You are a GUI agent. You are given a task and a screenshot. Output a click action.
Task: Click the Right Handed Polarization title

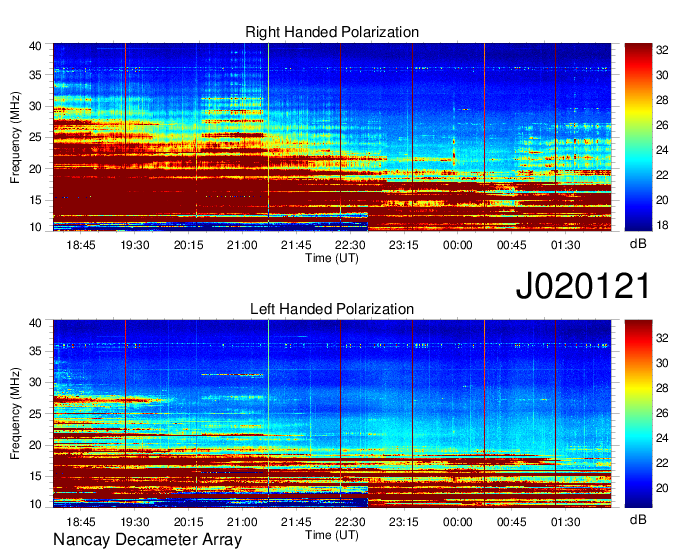click(332, 32)
